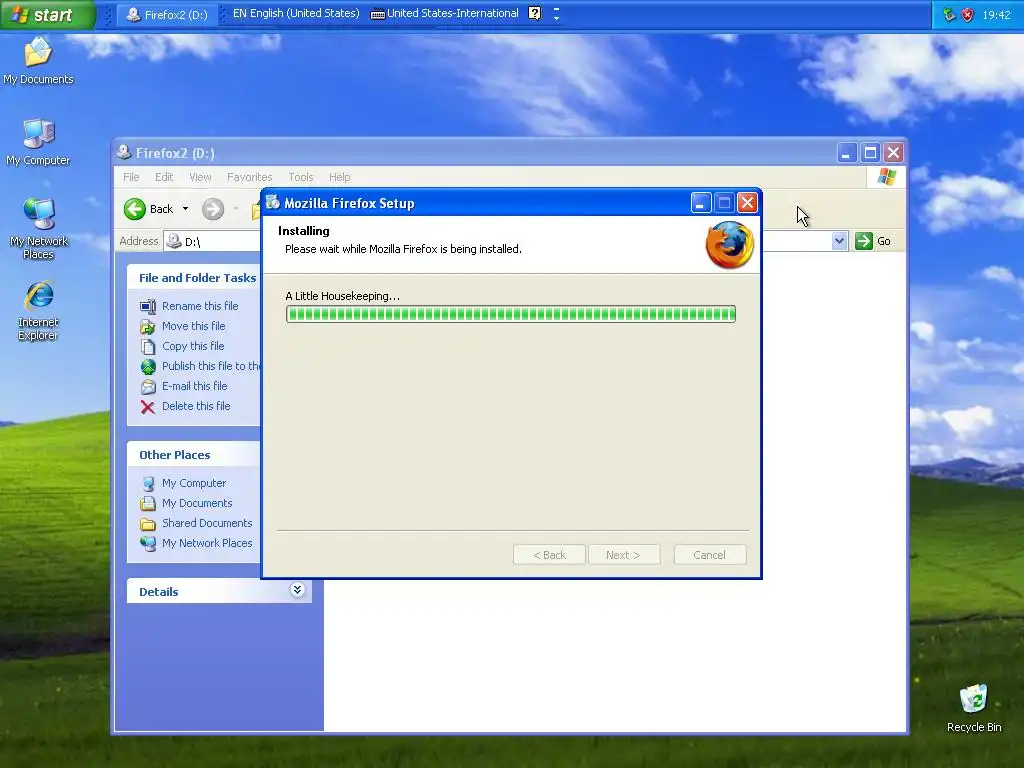
Task: Click the Forward arrow in the Explorer toolbar
Action: click(x=213, y=209)
